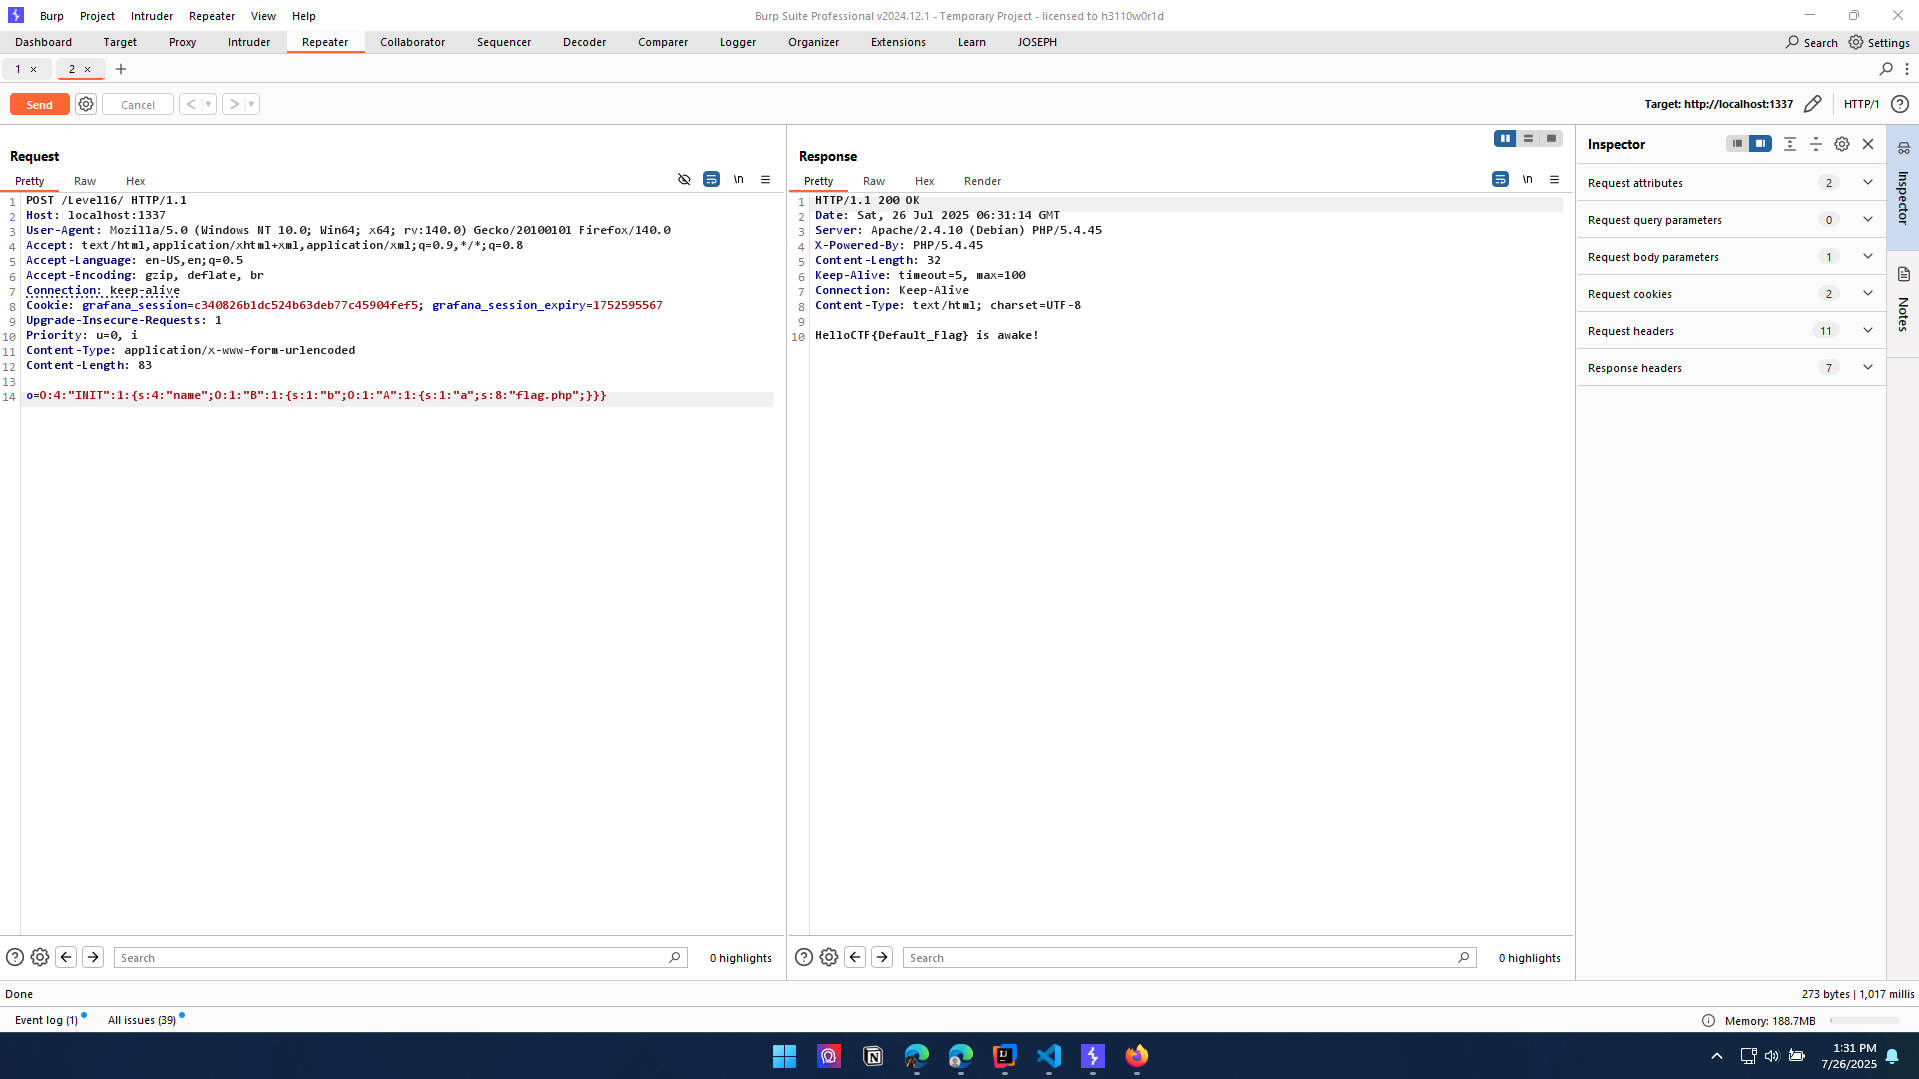Switch to the Decoder tab
1919x1079 pixels.
click(584, 42)
